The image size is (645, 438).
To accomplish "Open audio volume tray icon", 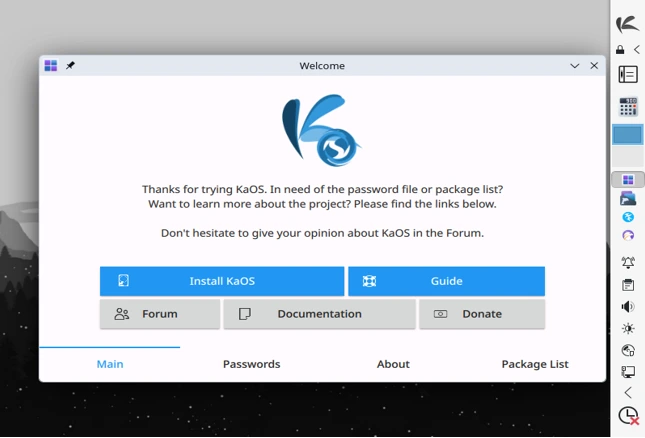I will pyautogui.click(x=628, y=307).
